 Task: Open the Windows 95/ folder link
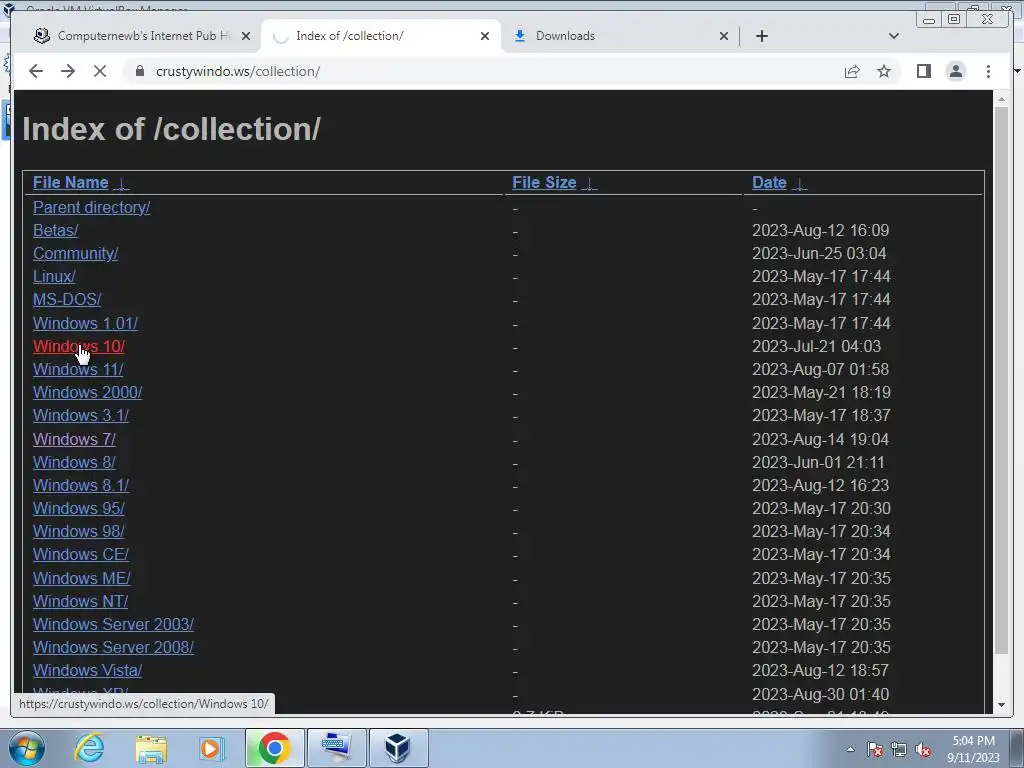tap(78, 508)
